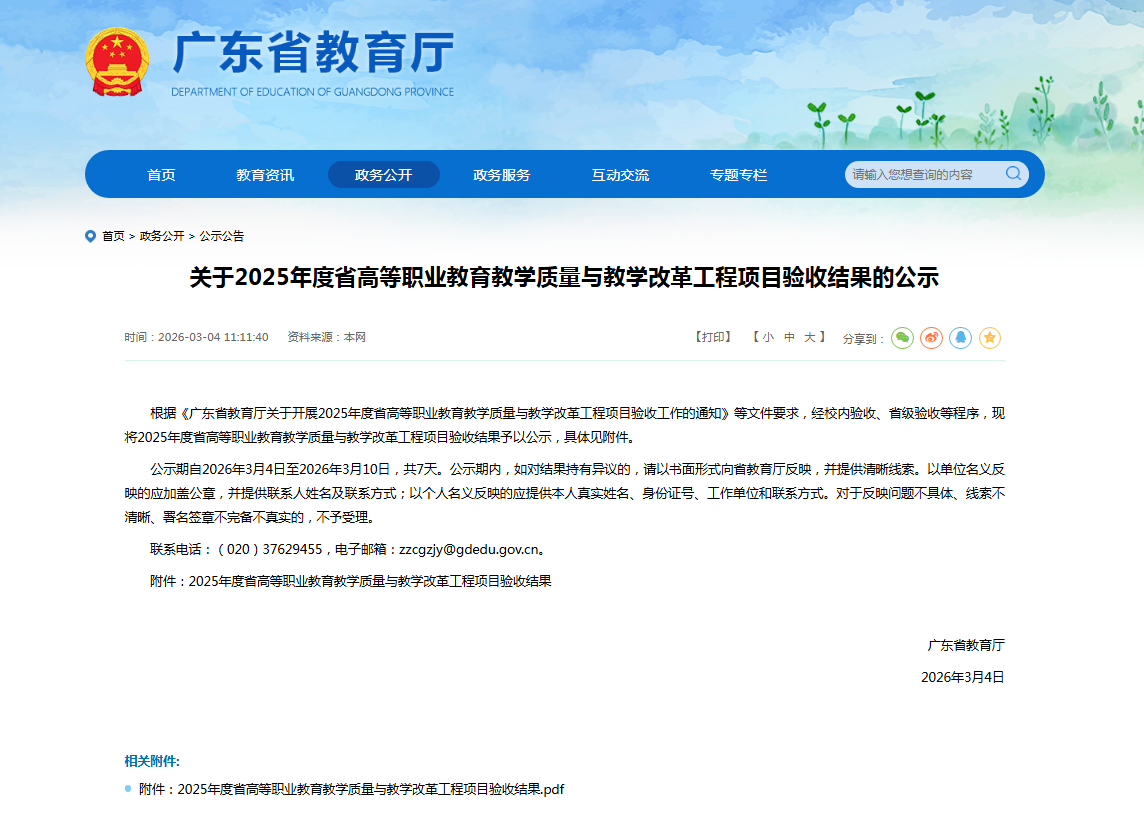Set font size to small (小)
1144x822 pixels.
coord(767,337)
